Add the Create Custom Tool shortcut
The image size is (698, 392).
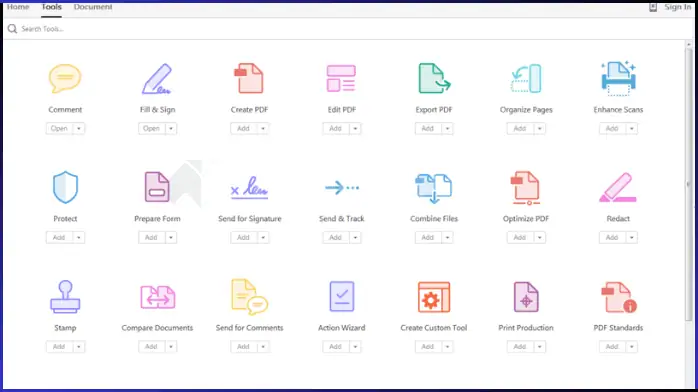(428, 347)
